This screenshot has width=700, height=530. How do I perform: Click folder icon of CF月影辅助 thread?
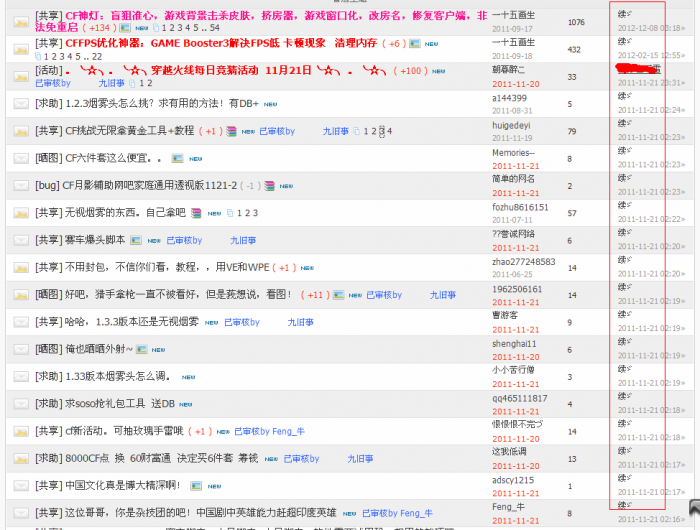(21, 186)
